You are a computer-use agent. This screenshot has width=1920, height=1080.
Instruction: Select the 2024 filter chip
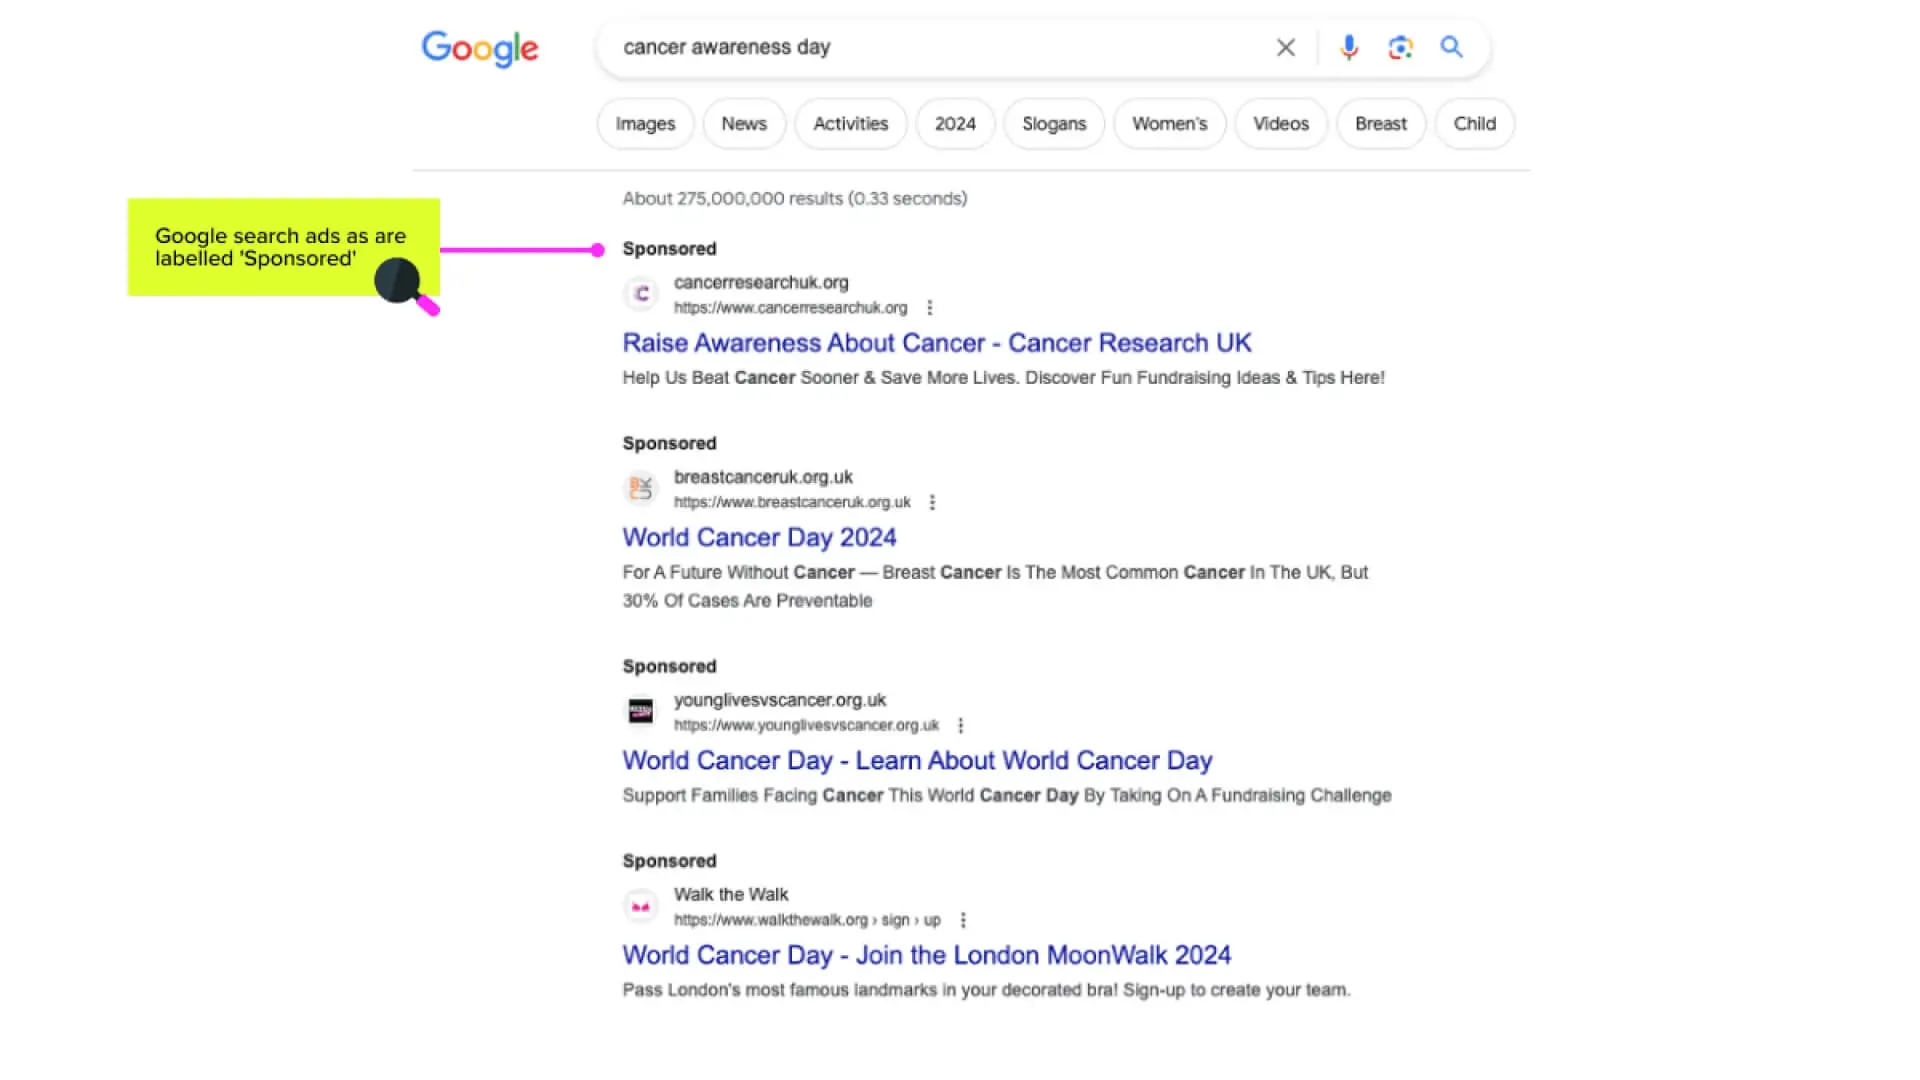[955, 124]
